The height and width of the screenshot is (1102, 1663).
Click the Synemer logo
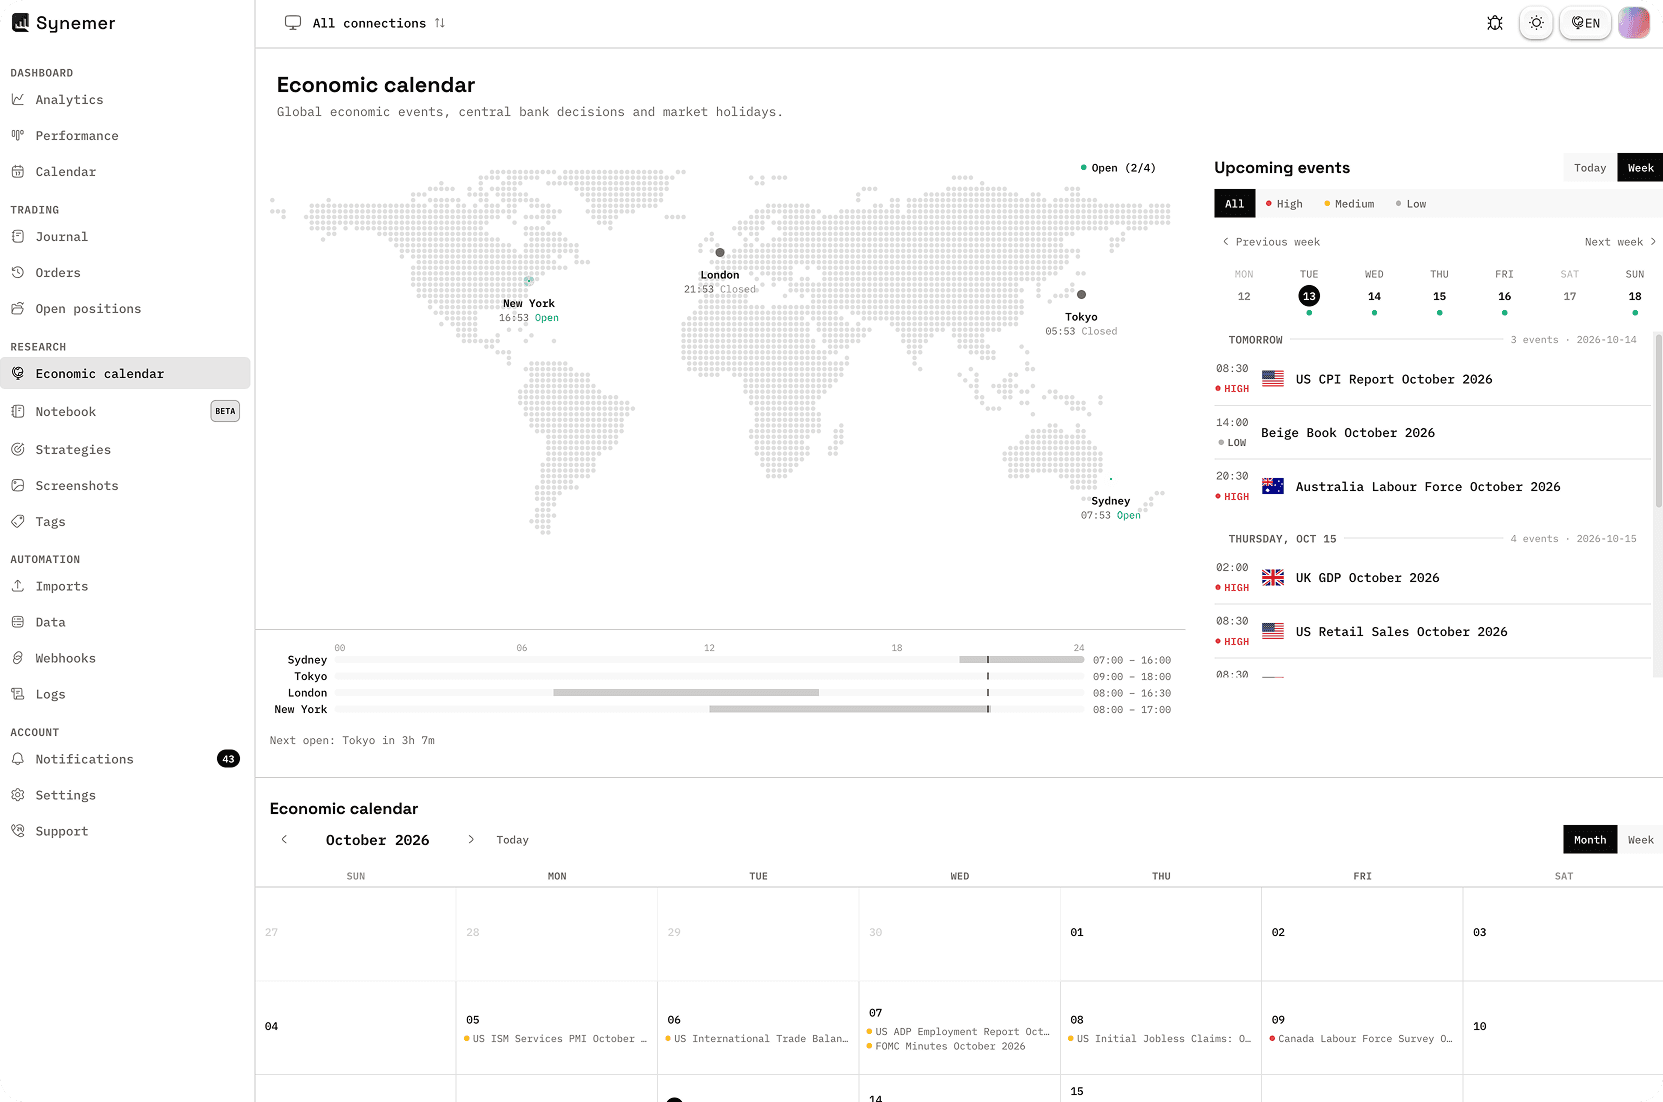[x=63, y=23]
